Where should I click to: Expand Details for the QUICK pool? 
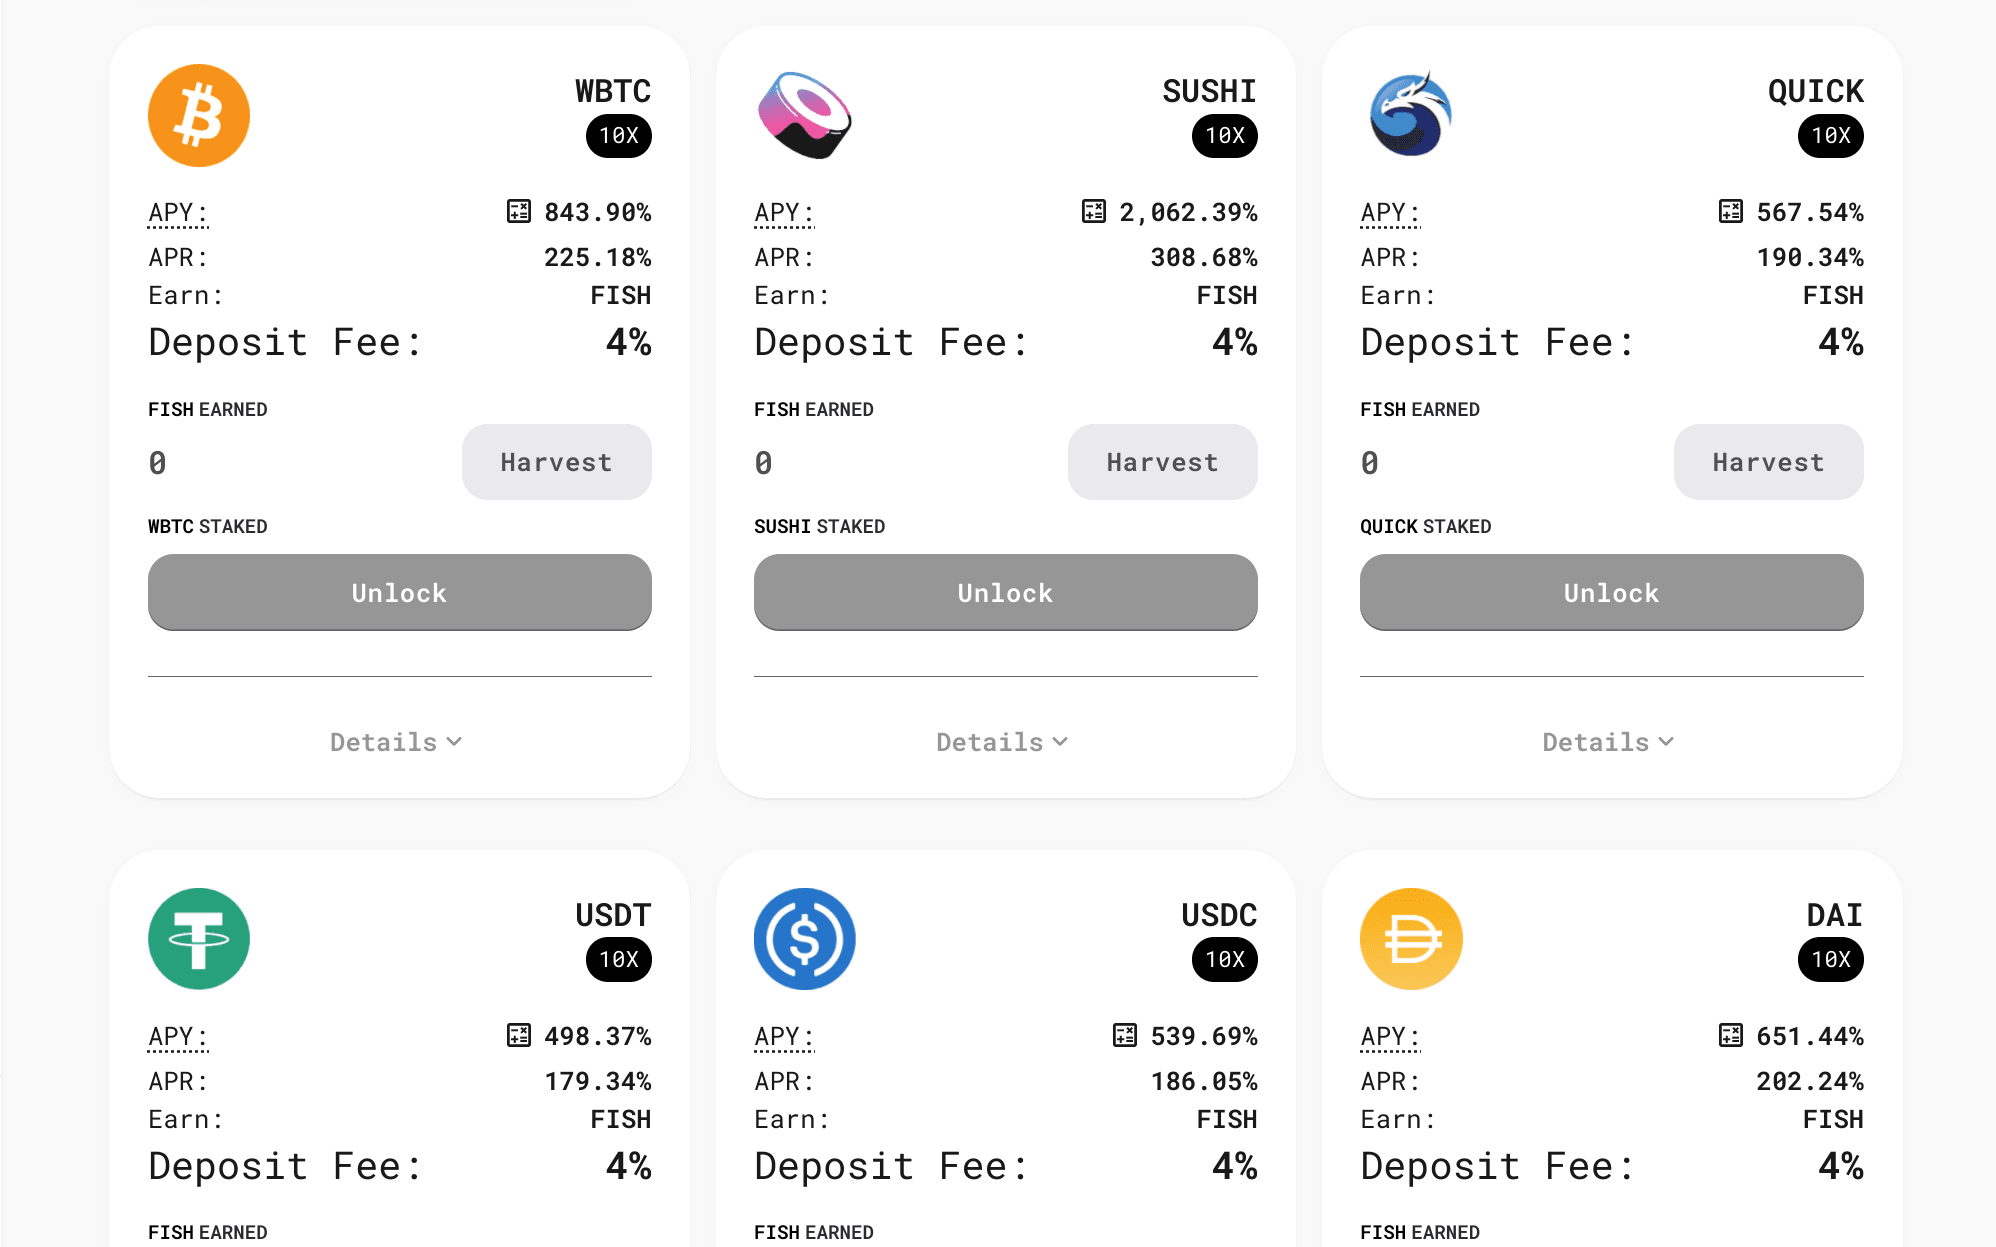(x=1609, y=742)
